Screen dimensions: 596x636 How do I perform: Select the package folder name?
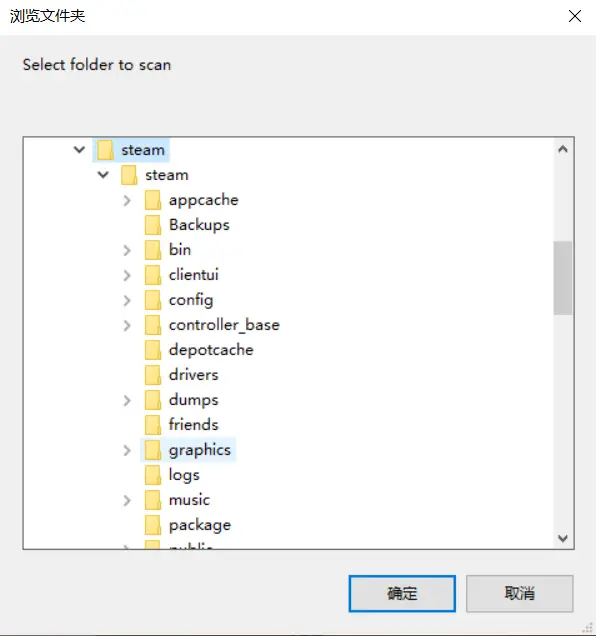200,526
